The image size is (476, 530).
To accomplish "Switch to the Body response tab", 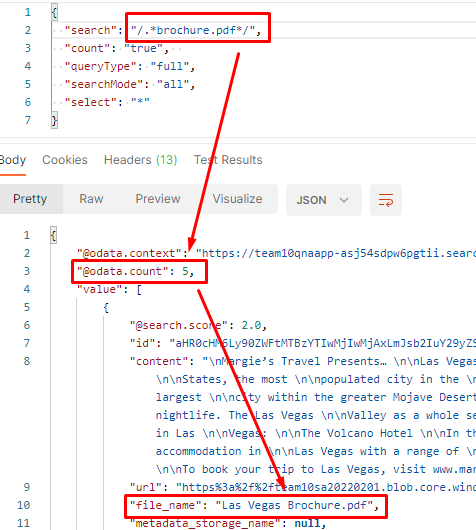I will [12, 160].
